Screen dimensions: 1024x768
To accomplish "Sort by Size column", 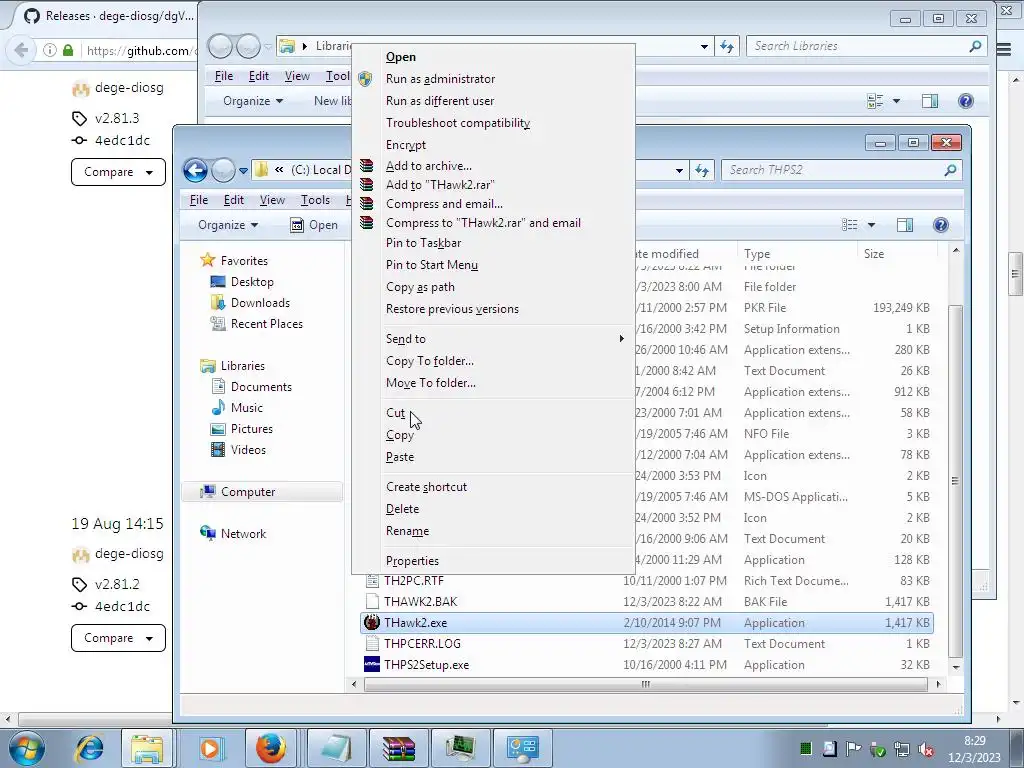I will tap(874, 254).
